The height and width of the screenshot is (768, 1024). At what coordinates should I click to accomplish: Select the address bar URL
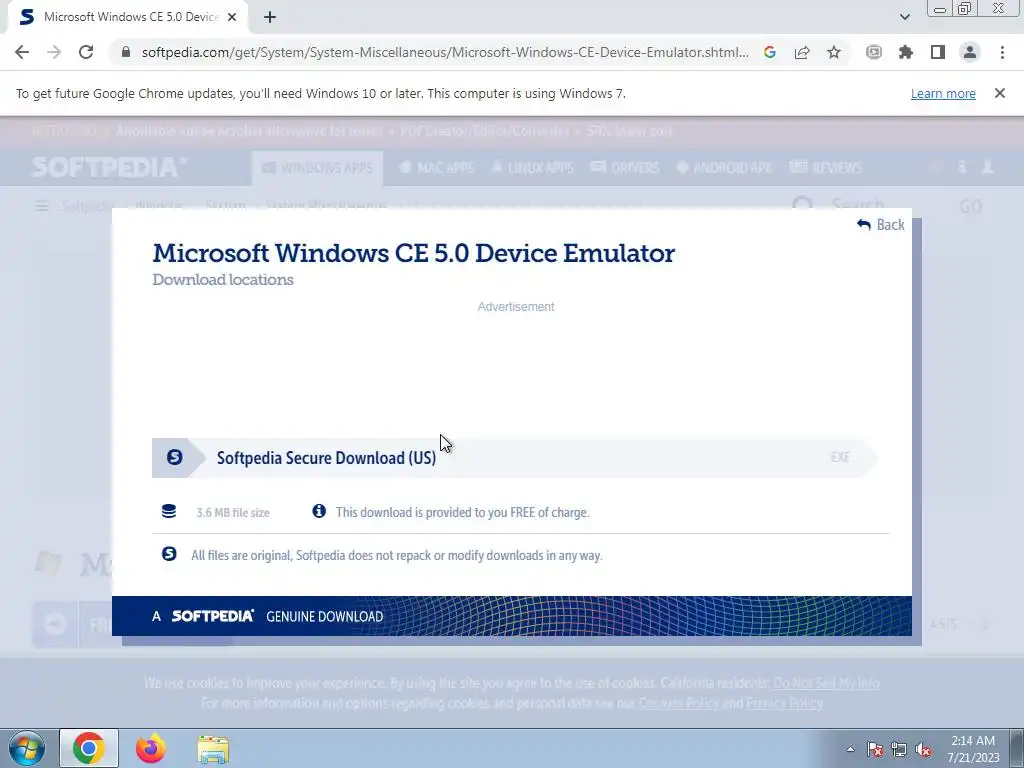(445, 52)
